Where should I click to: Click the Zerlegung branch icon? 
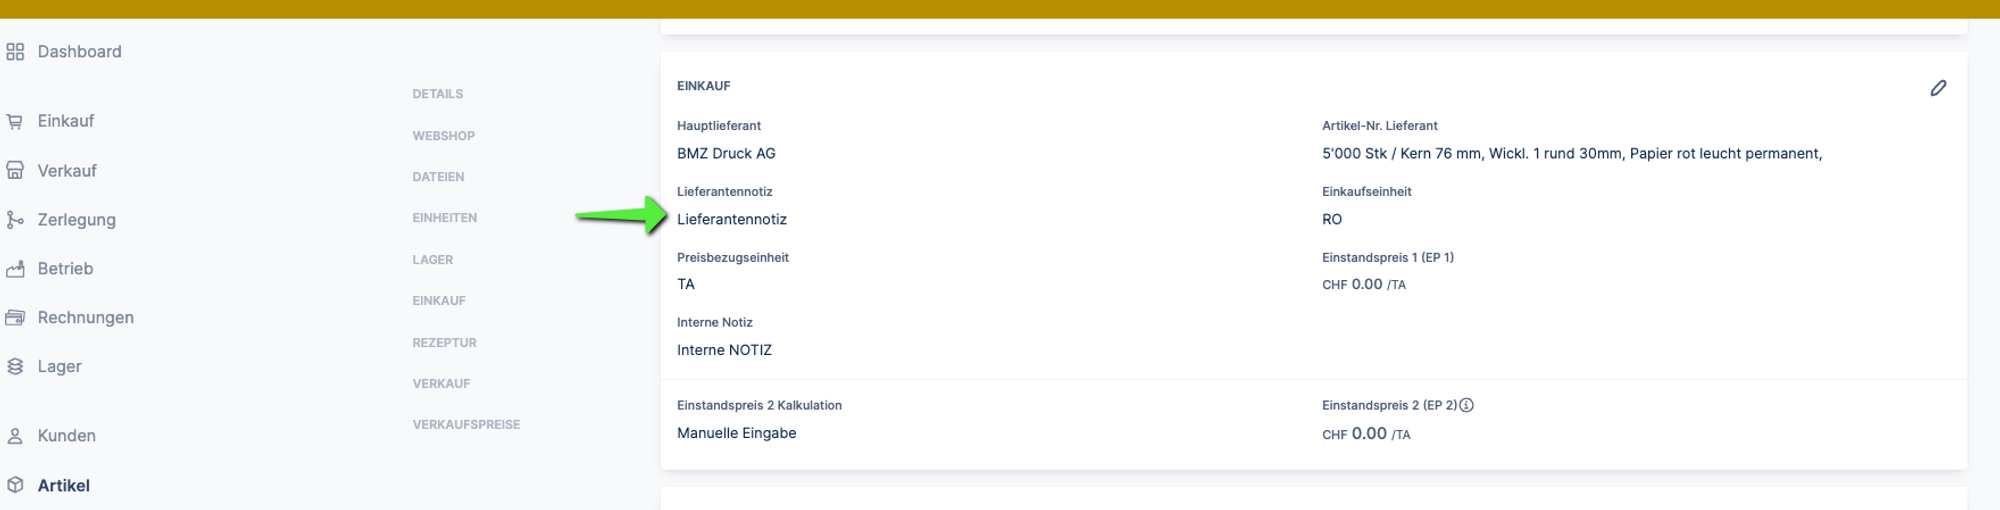pos(15,220)
